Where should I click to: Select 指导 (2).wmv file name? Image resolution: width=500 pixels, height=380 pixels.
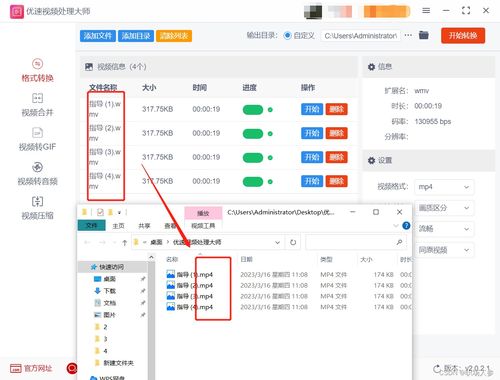point(105,133)
